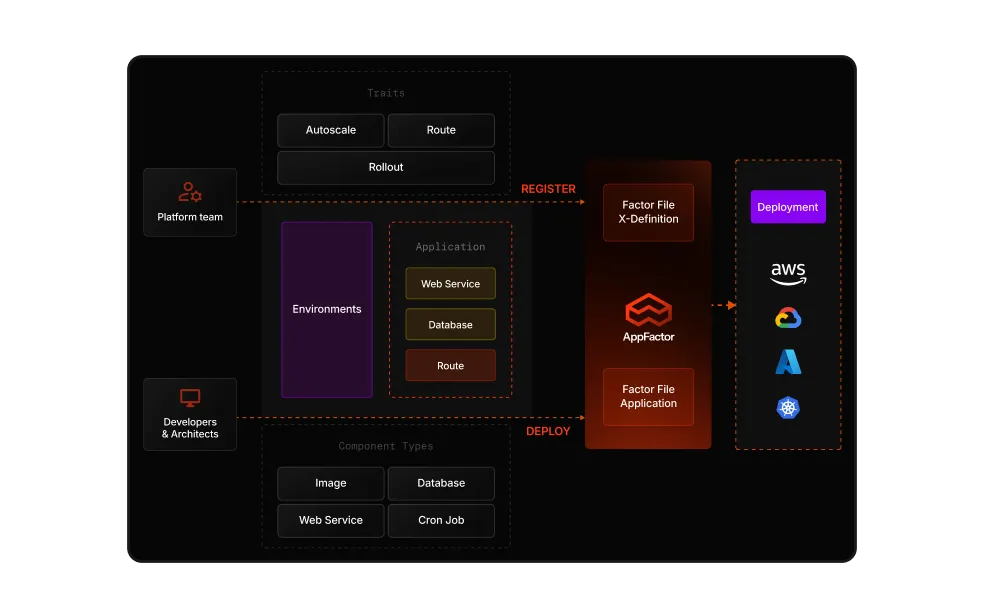Open the Factor File Application card
Screen dimensions: 982x616
coord(648,397)
